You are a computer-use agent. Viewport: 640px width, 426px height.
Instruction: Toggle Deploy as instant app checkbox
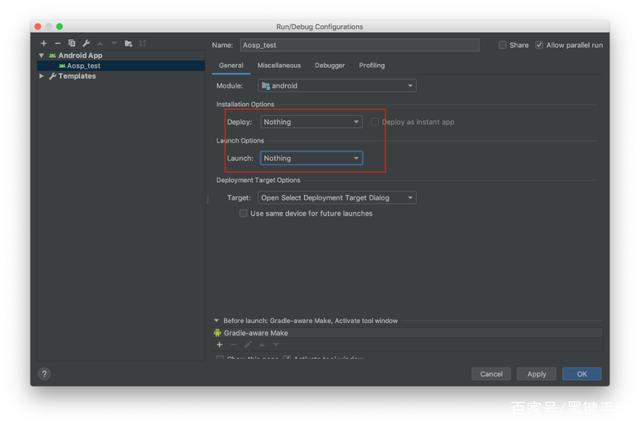(x=375, y=122)
